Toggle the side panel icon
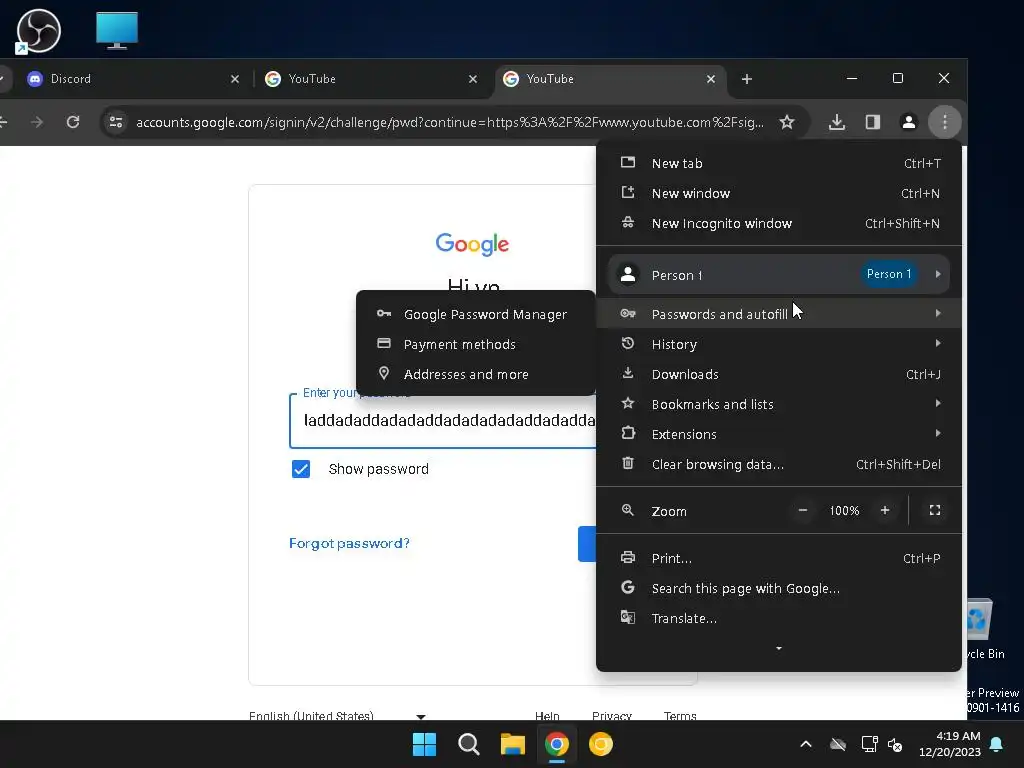This screenshot has height=768, width=1024. tap(872, 122)
